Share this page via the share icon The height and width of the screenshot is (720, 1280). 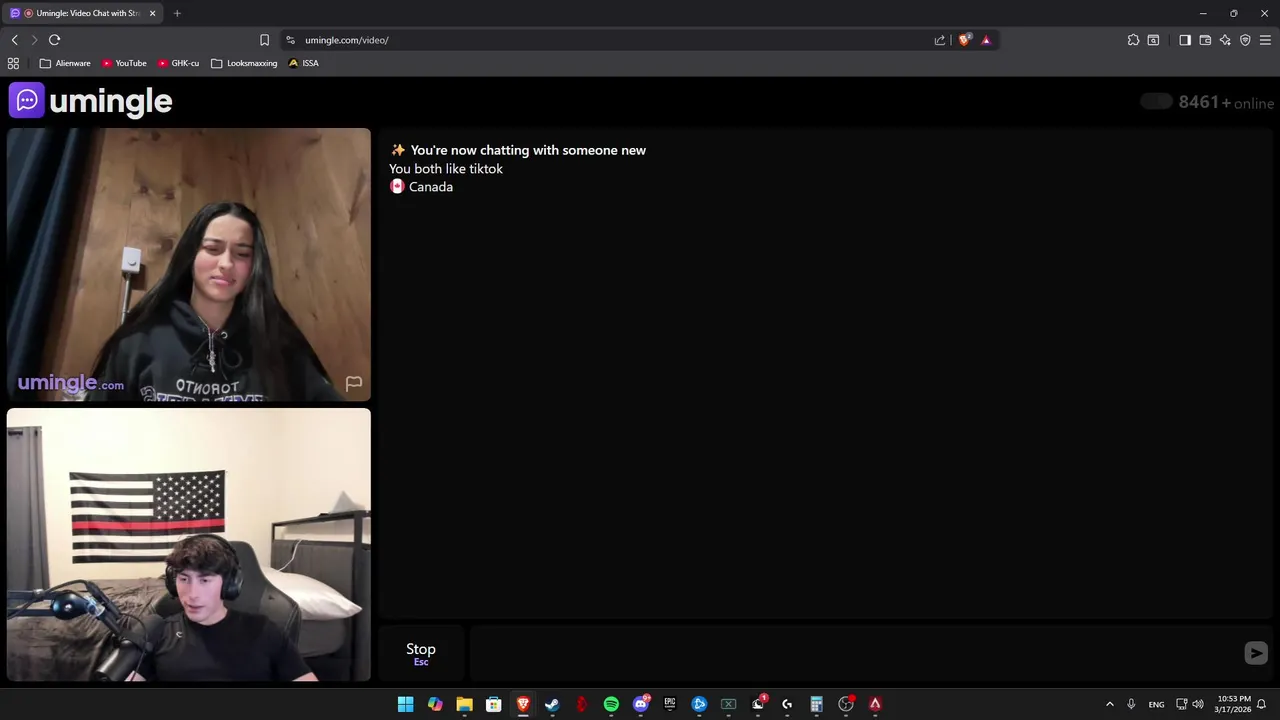[940, 40]
